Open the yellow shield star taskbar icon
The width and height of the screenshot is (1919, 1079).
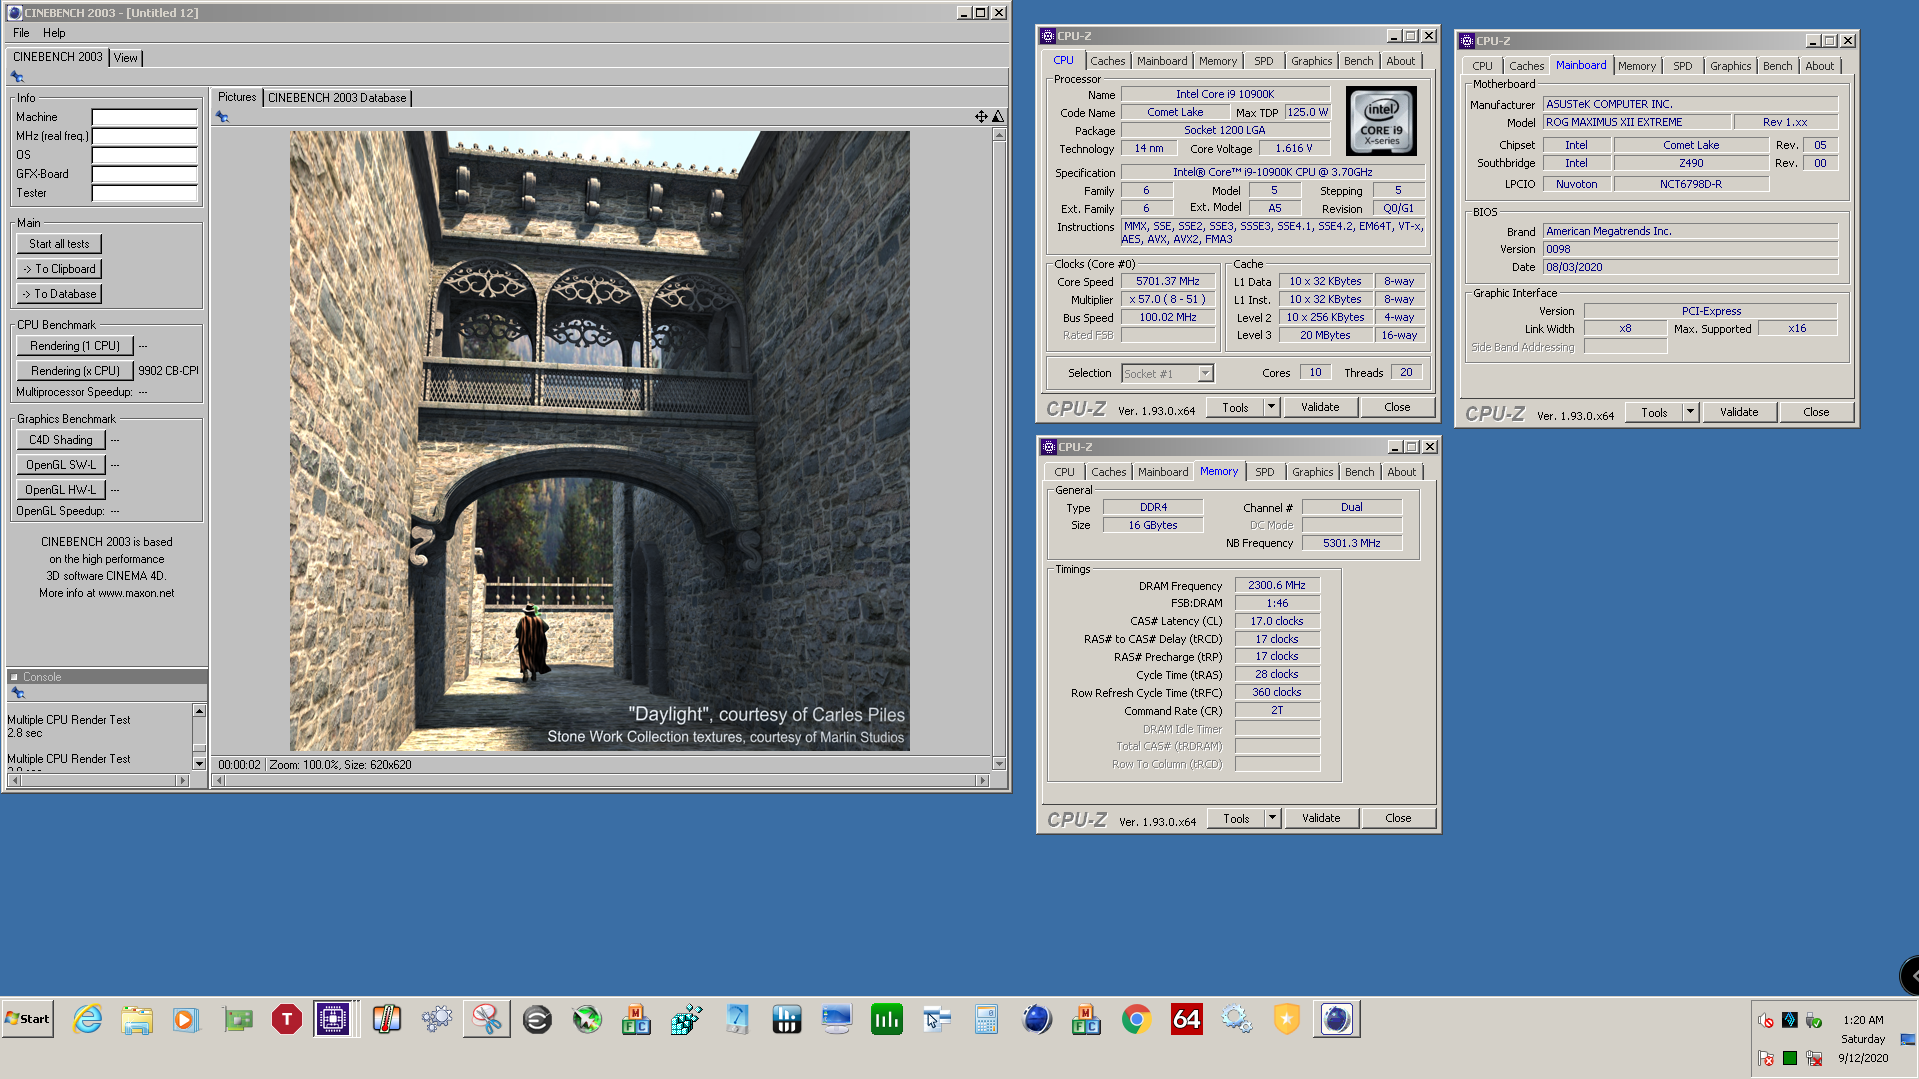1286,1019
